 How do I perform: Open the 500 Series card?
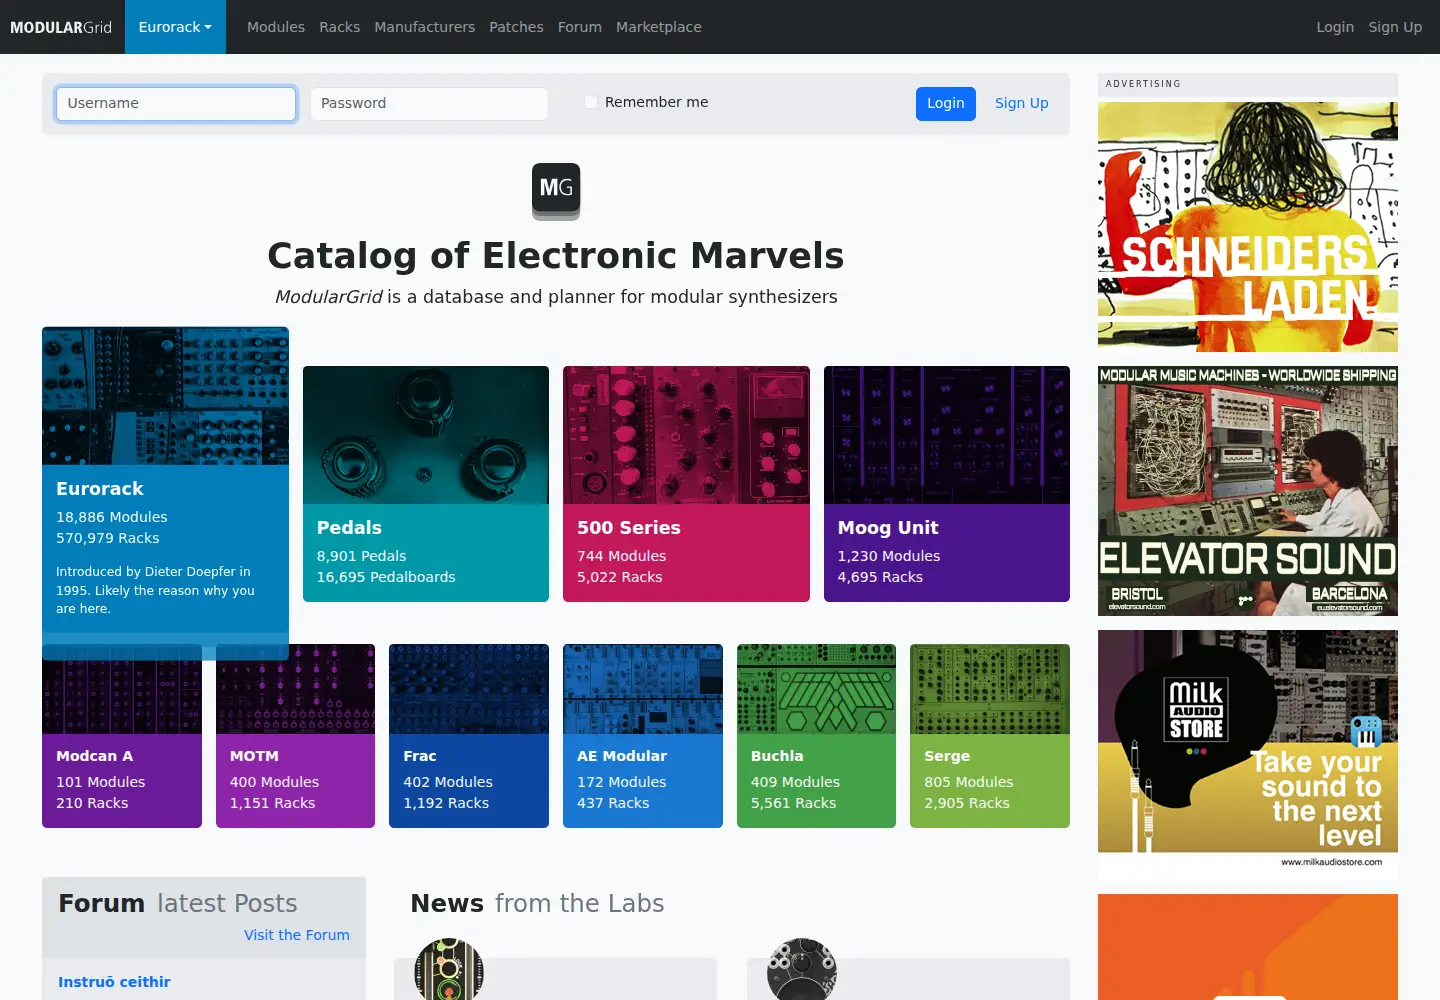pos(686,484)
